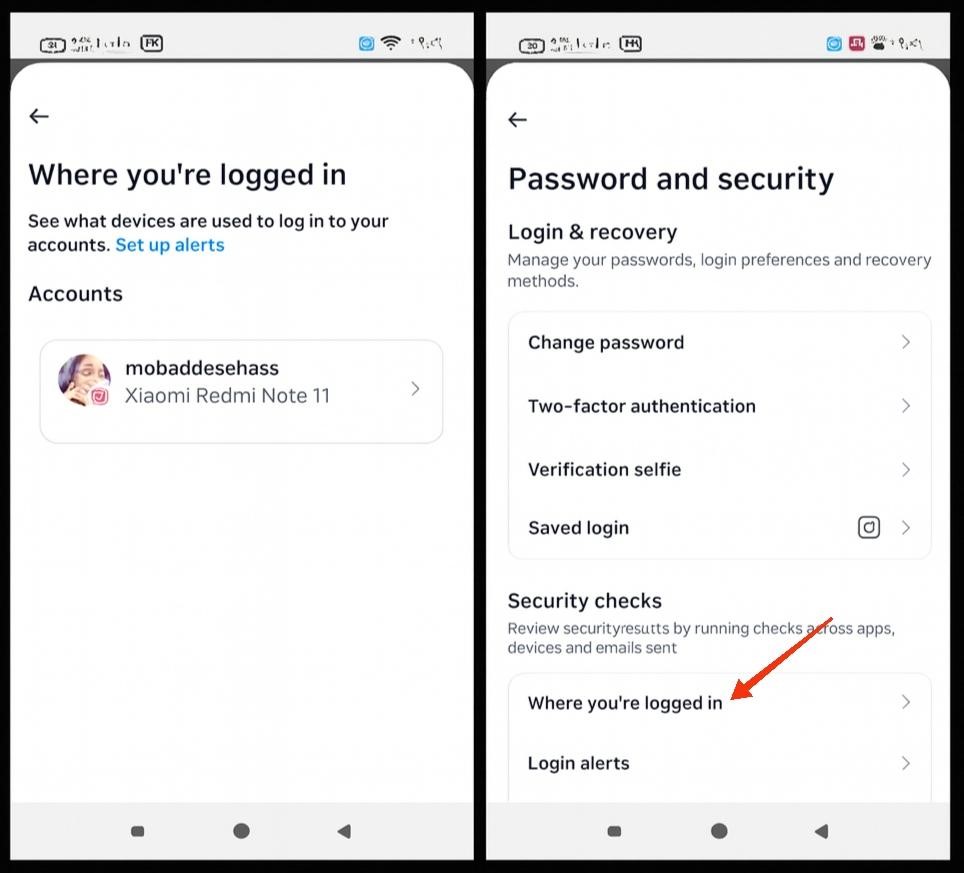Tap home circle on right phone navigation bar
The height and width of the screenshot is (873, 964).
[719, 831]
